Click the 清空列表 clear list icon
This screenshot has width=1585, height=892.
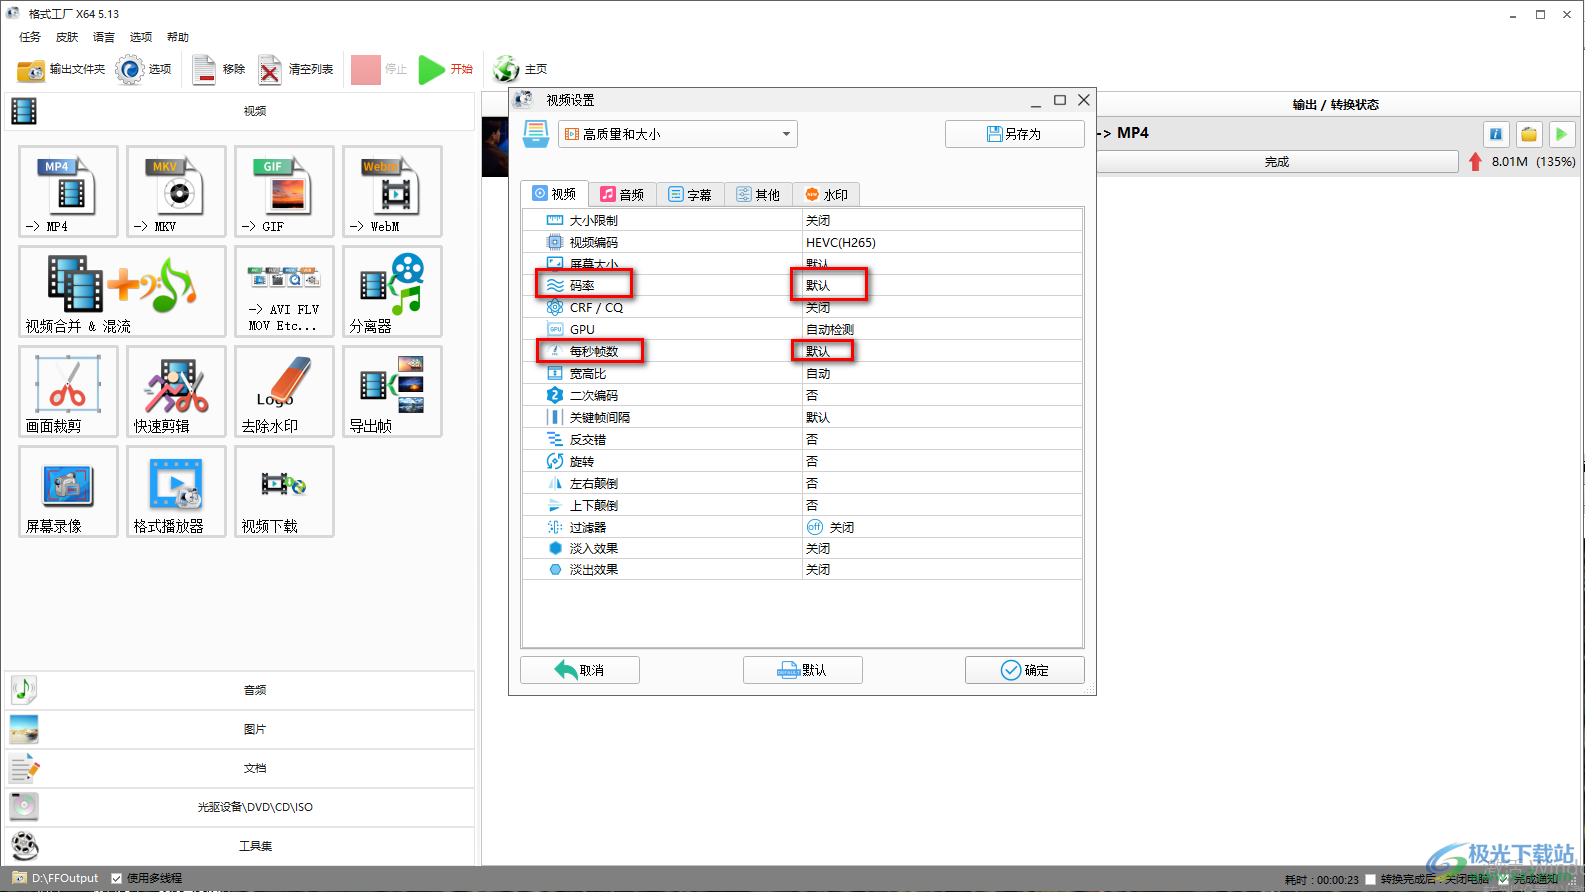click(x=270, y=70)
